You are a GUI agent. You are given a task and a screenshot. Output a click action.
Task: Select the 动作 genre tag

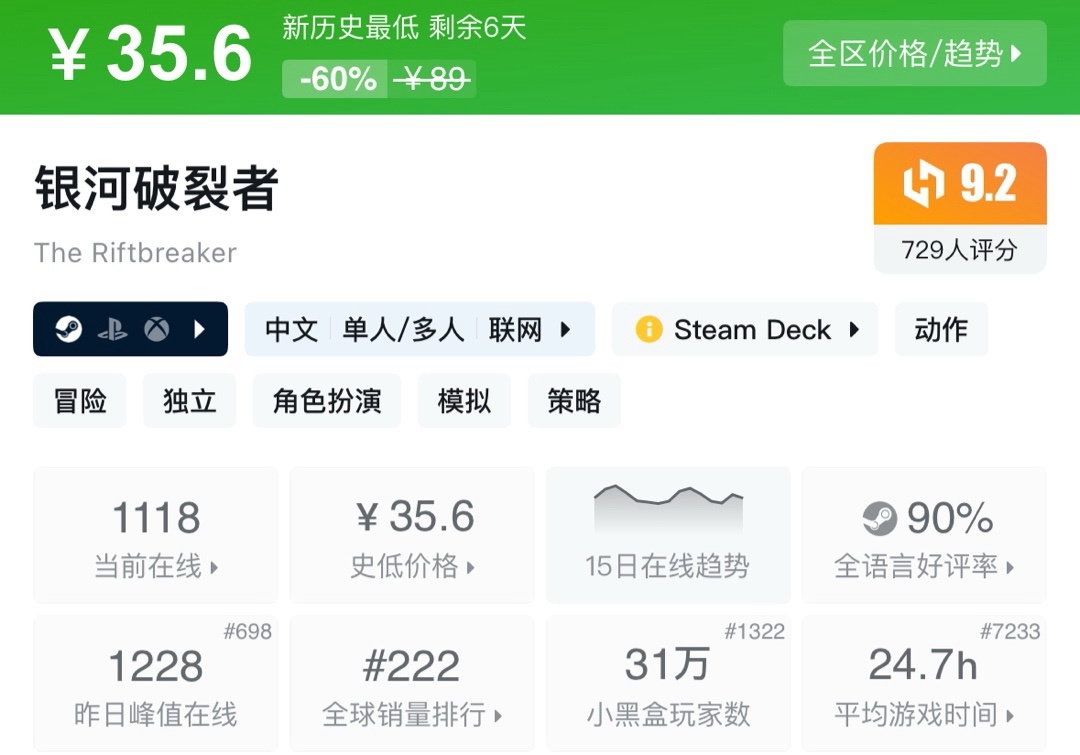[x=941, y=330]
